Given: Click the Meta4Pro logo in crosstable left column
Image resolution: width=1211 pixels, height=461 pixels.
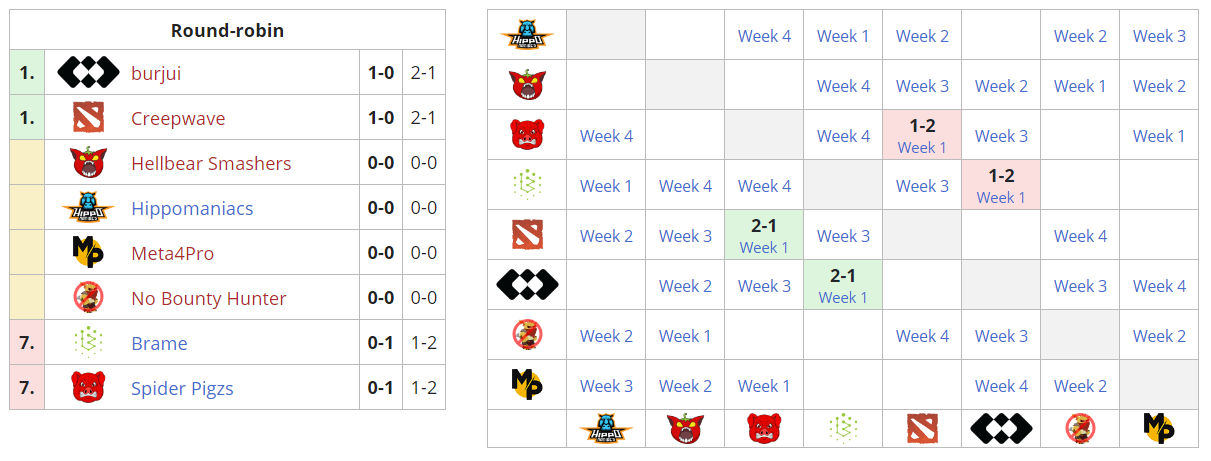Looking at the screenshot, I should (x=527, y=385).
